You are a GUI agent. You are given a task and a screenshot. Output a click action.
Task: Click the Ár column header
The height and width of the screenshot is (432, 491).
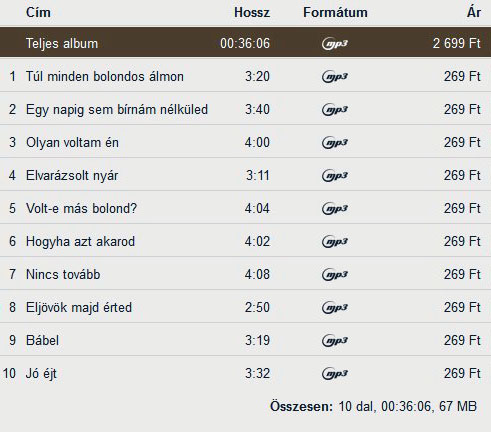[x=474, y=12]
